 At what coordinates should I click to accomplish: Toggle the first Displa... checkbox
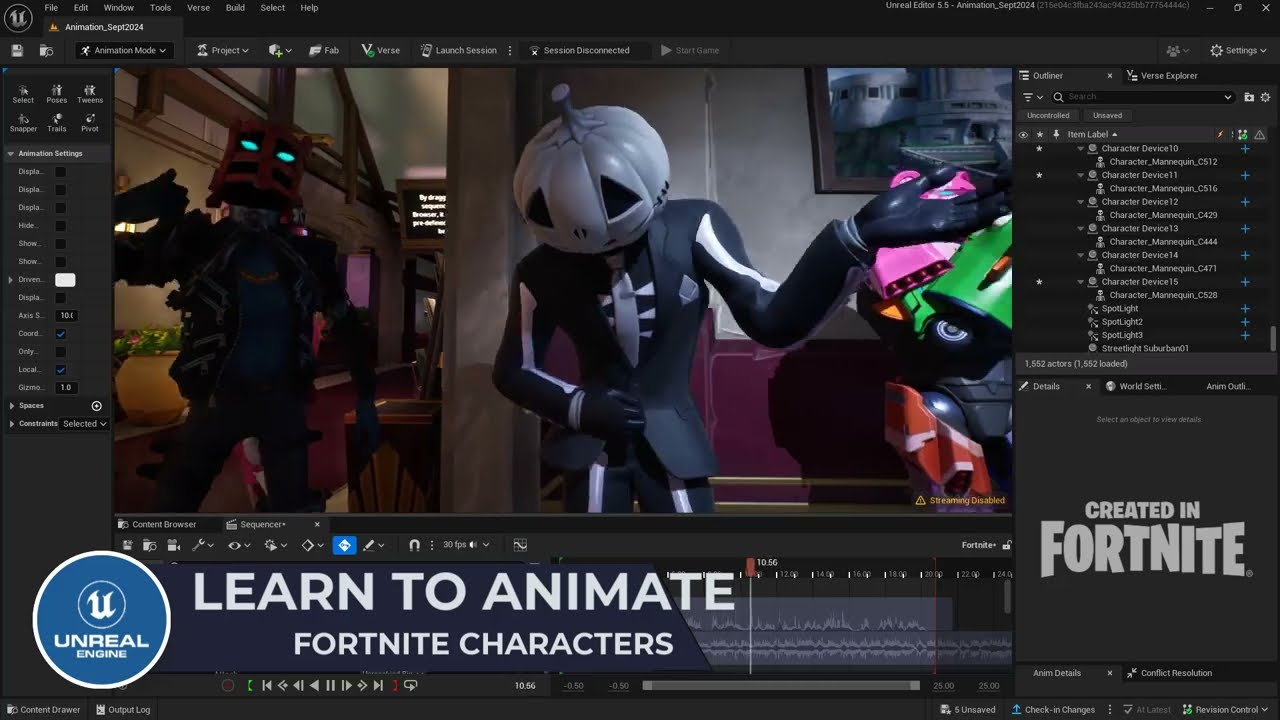click(x=60, y=172)
